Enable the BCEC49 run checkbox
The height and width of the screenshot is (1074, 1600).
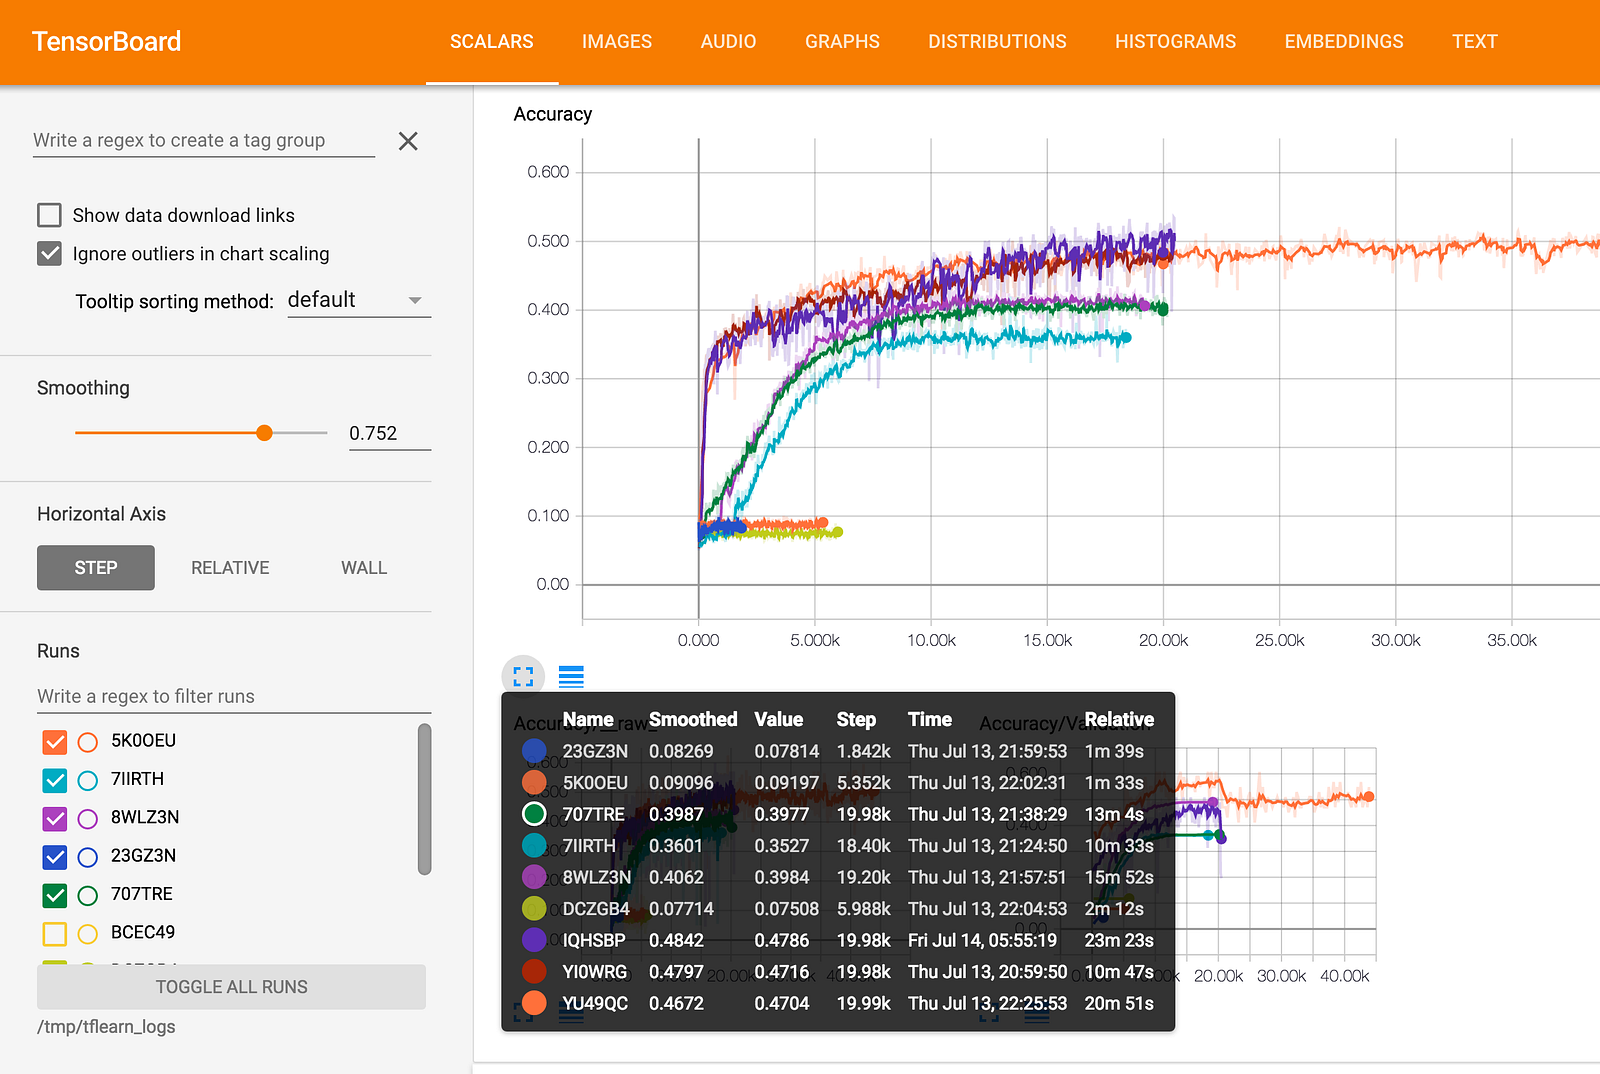coord(55,934)
